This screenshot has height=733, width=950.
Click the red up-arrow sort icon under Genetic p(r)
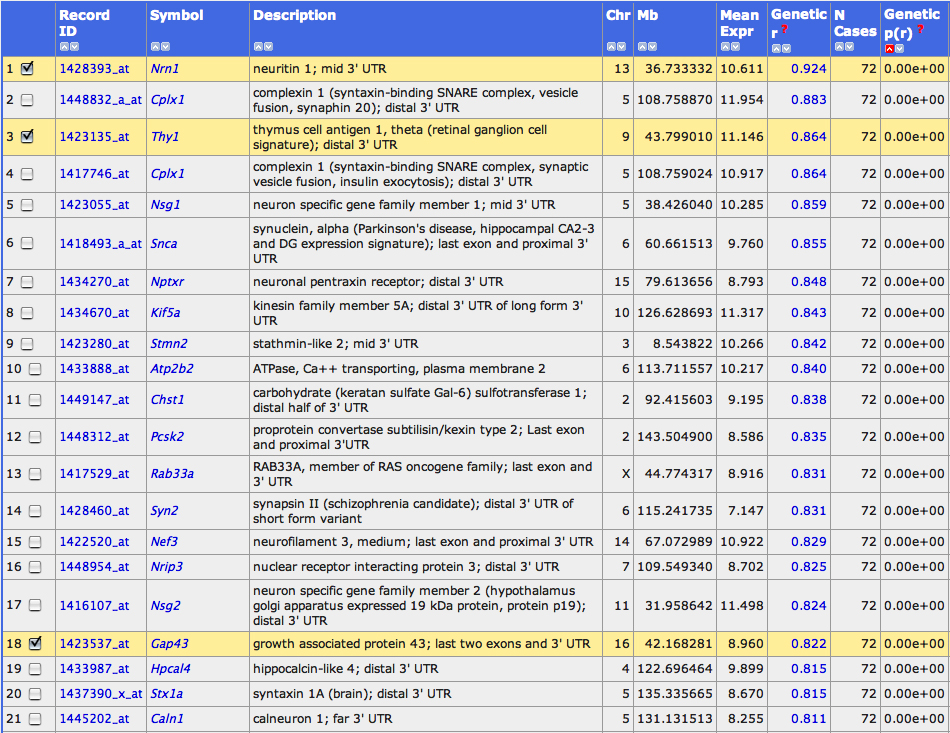tap(888, 48)
